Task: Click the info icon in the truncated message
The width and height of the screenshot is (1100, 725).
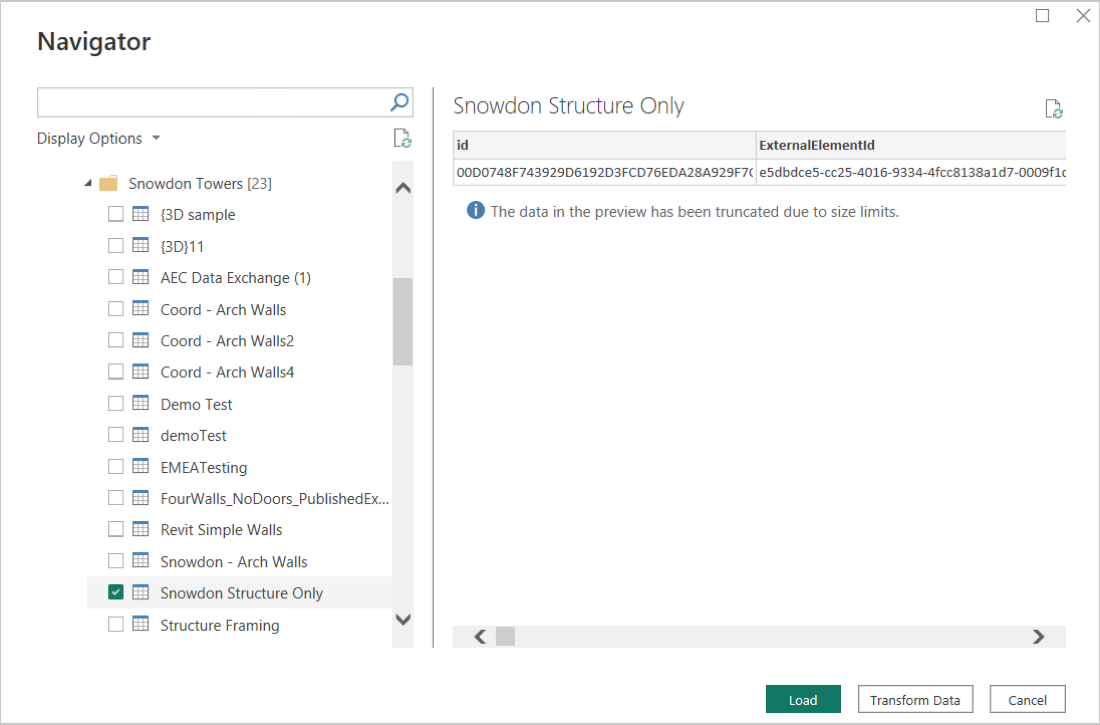Action: 476,211
